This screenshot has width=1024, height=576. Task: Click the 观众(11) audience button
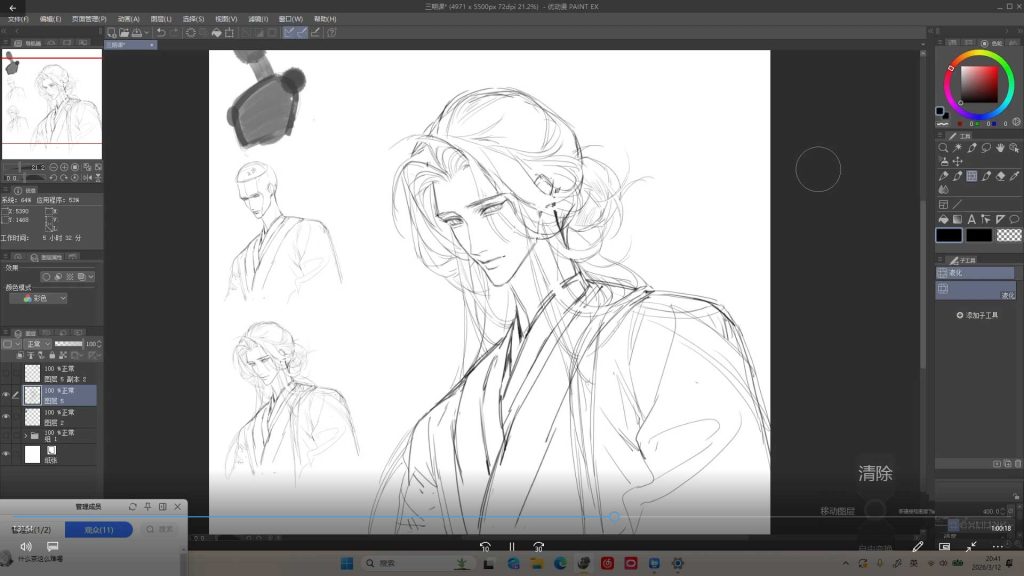[x=99, y=530]
